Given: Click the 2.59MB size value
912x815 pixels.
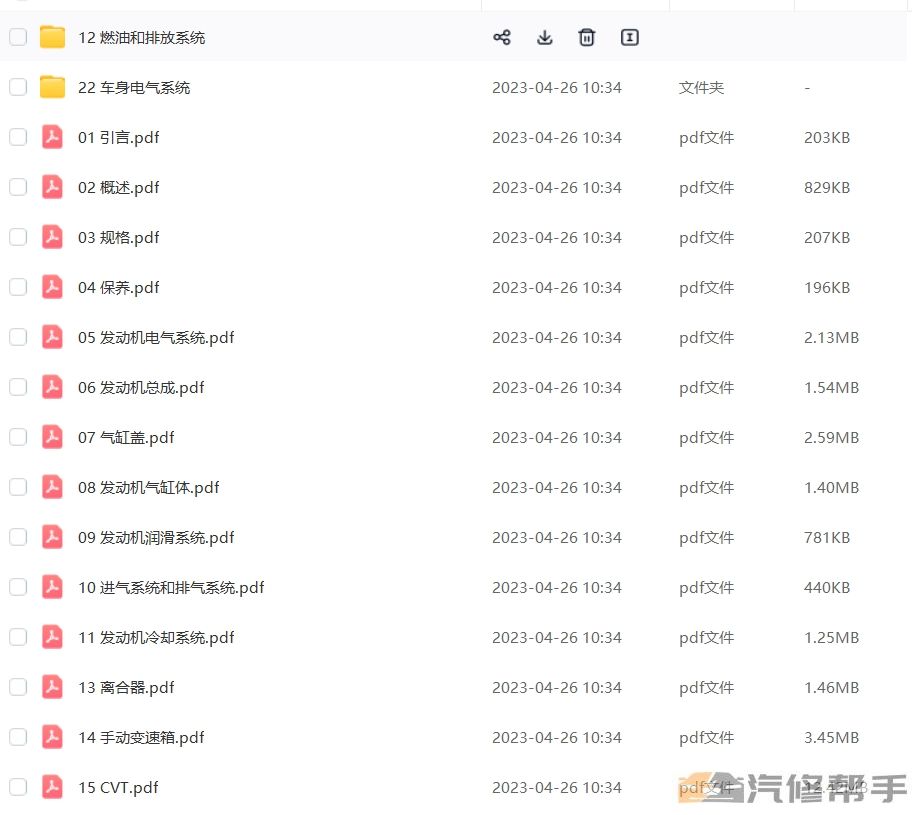Looking at the screenshot, I should tap(831, 438).
